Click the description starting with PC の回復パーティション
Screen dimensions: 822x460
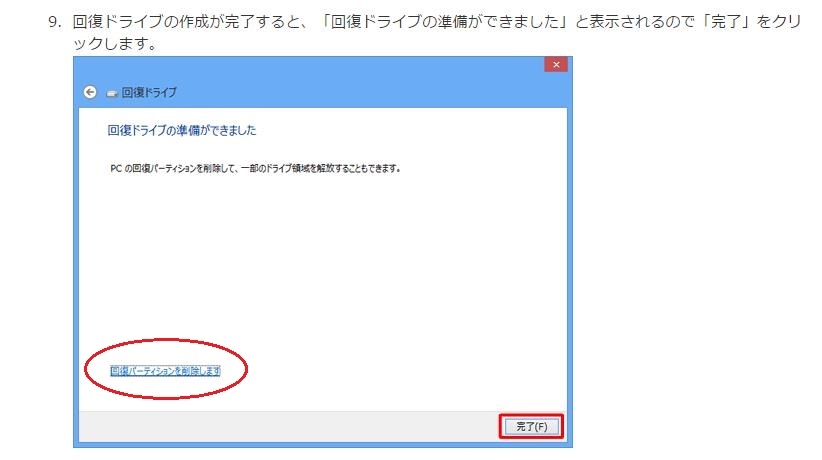tap(255, 168)
